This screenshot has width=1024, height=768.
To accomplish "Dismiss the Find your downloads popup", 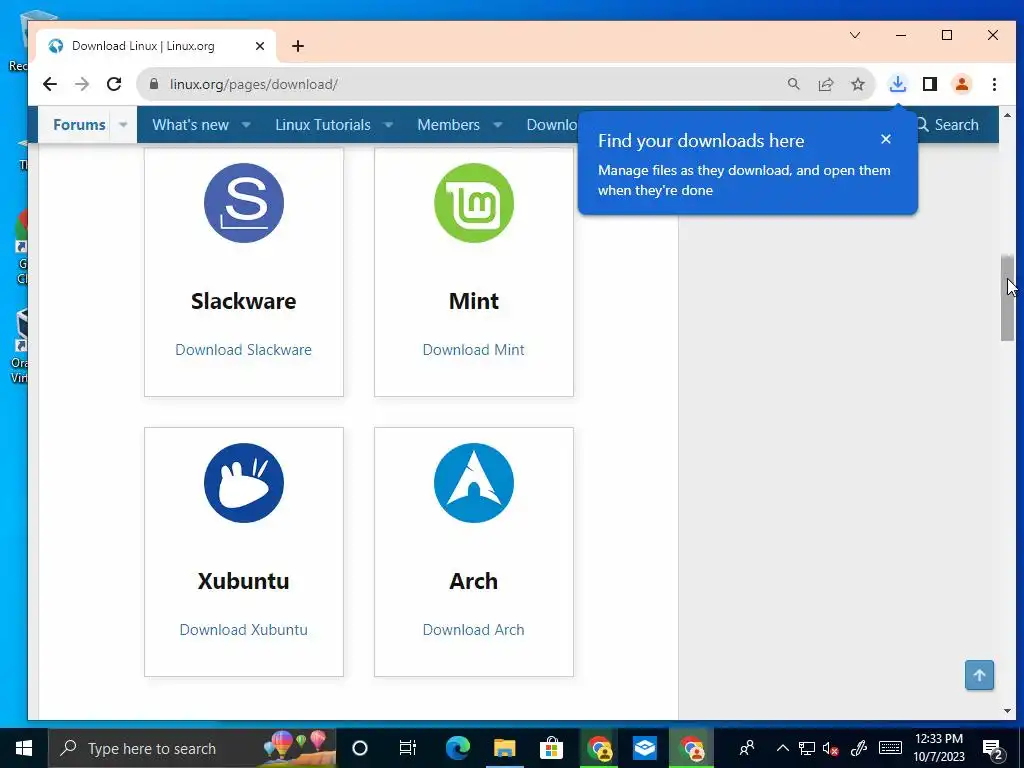I will (886, 139).
